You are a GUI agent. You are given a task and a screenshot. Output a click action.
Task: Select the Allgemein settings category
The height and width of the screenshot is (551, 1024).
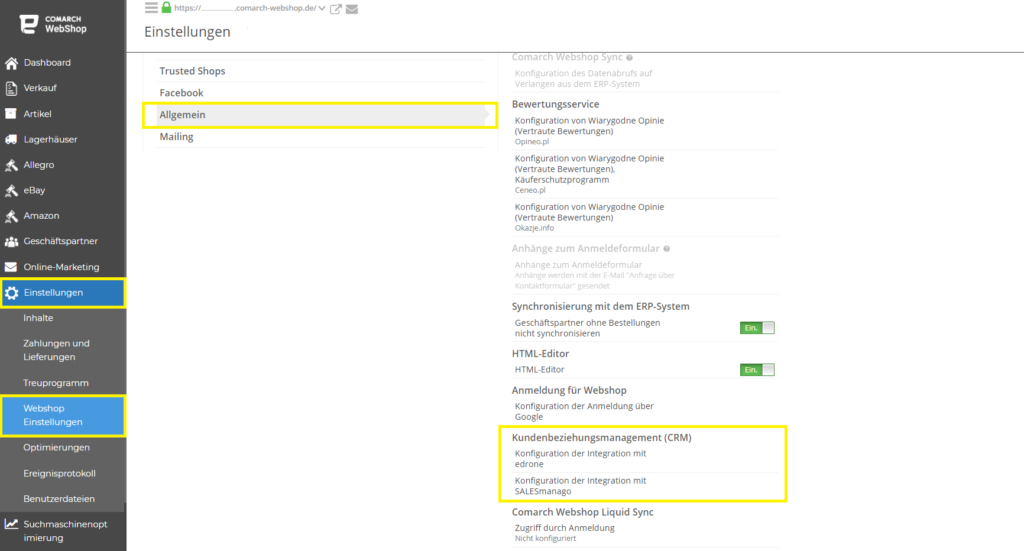[x=320, y=115]
